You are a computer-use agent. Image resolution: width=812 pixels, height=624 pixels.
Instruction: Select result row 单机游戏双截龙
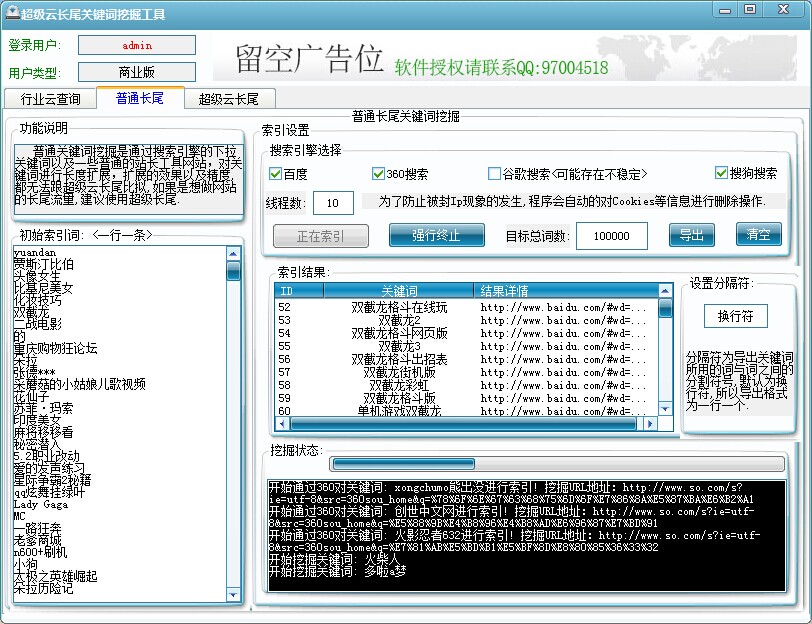point(467,411)
